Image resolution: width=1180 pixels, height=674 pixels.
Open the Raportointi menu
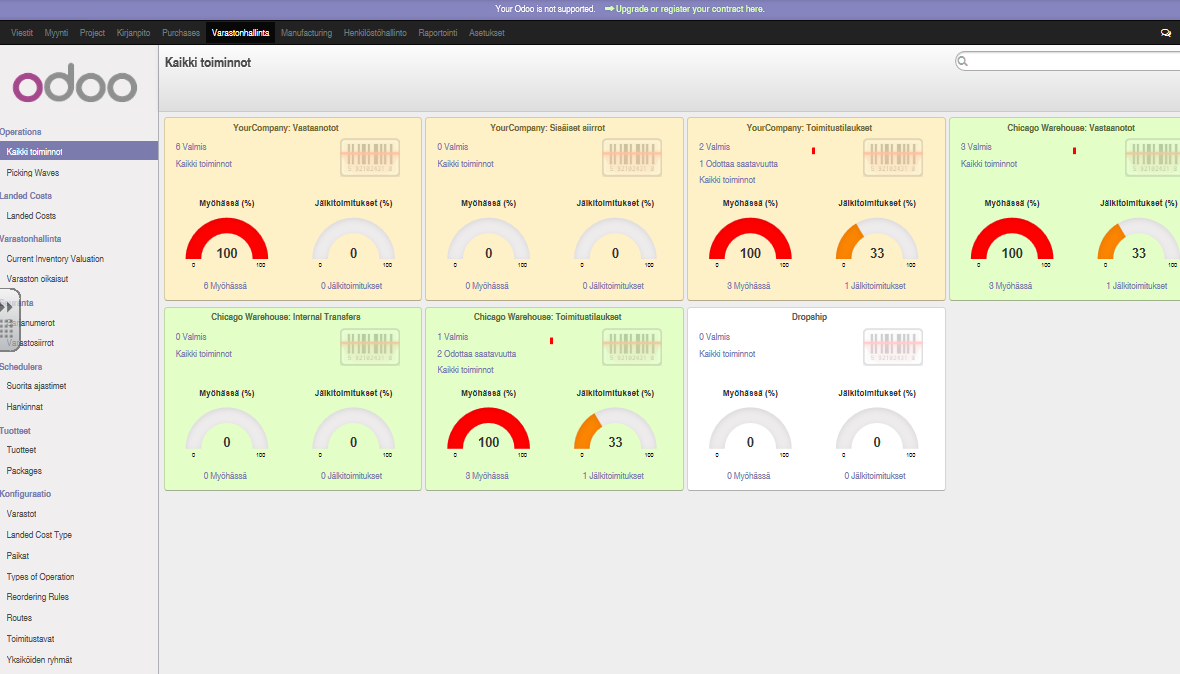(438, 33)
